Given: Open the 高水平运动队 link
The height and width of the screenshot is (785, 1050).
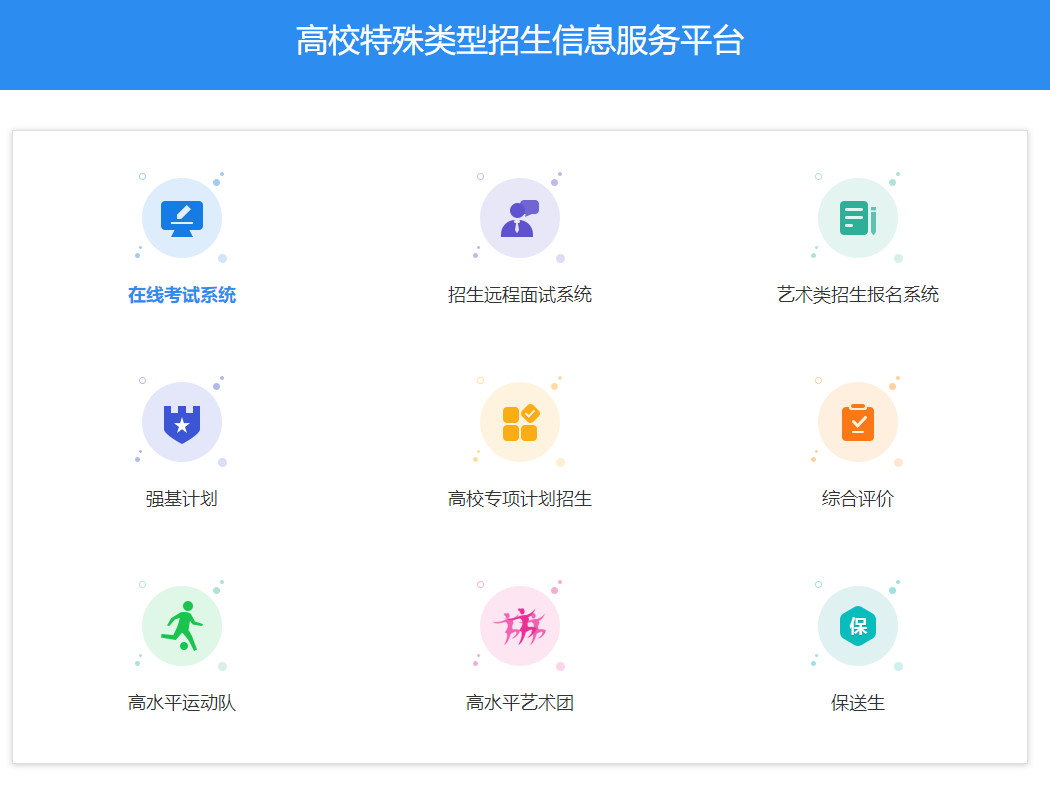Looking at the screenshot, I should click(x=181, y=703).
